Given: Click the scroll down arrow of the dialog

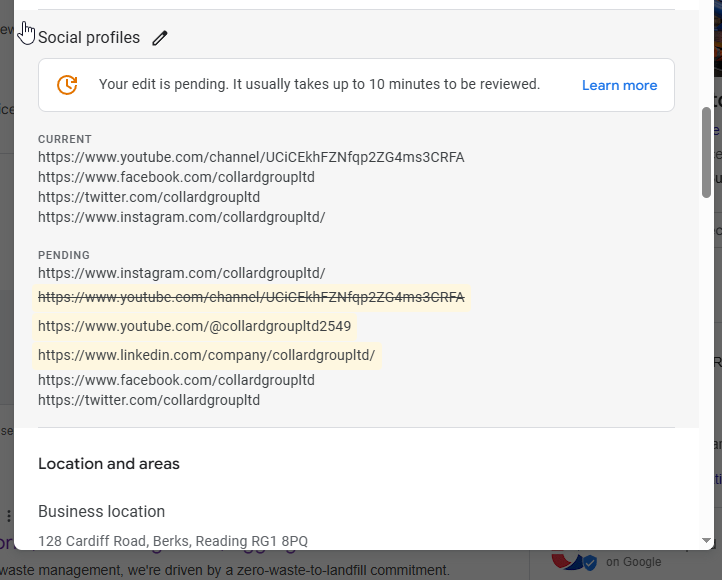Looking at the screenshot, I should point(707,540).
